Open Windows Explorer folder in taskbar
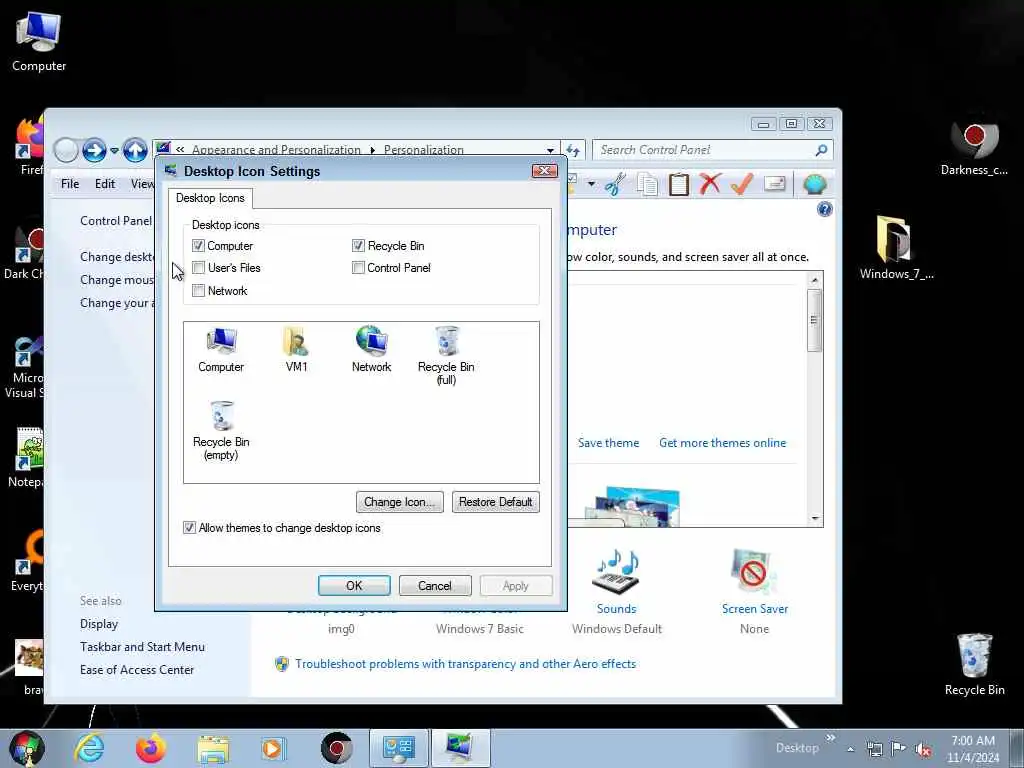 (213, 748)
